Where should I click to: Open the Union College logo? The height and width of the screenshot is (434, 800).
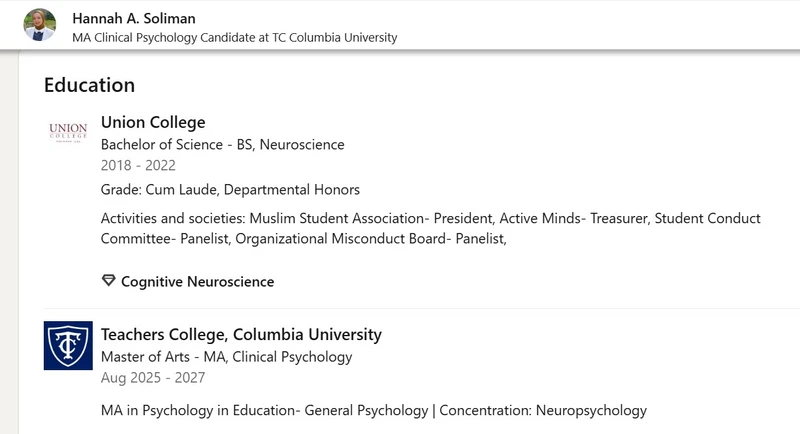click(x=68, y=133)
